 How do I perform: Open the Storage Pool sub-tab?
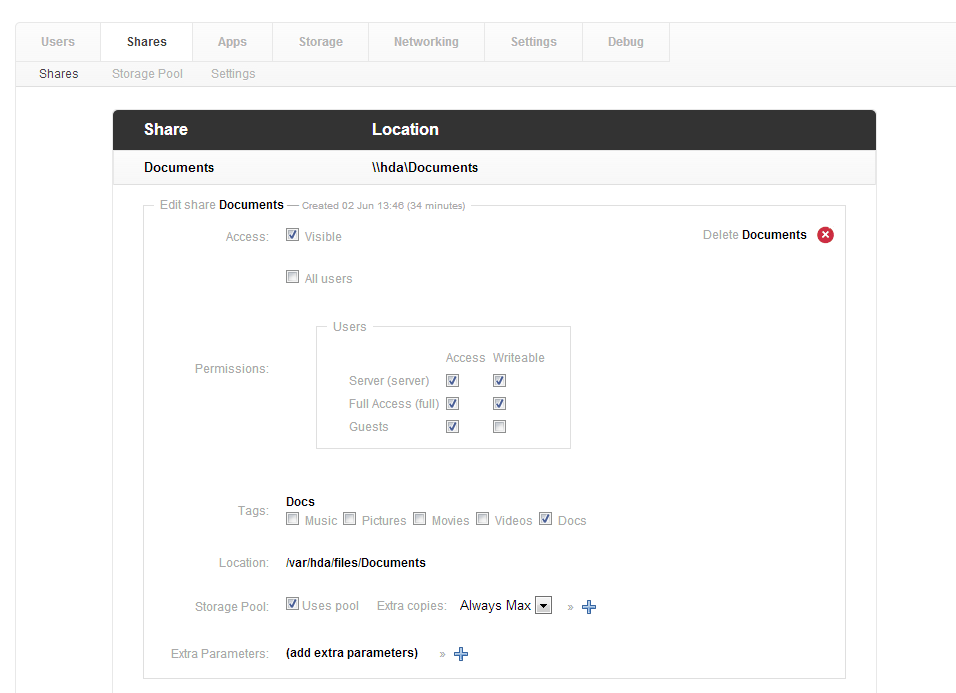(x=147, y=74)
